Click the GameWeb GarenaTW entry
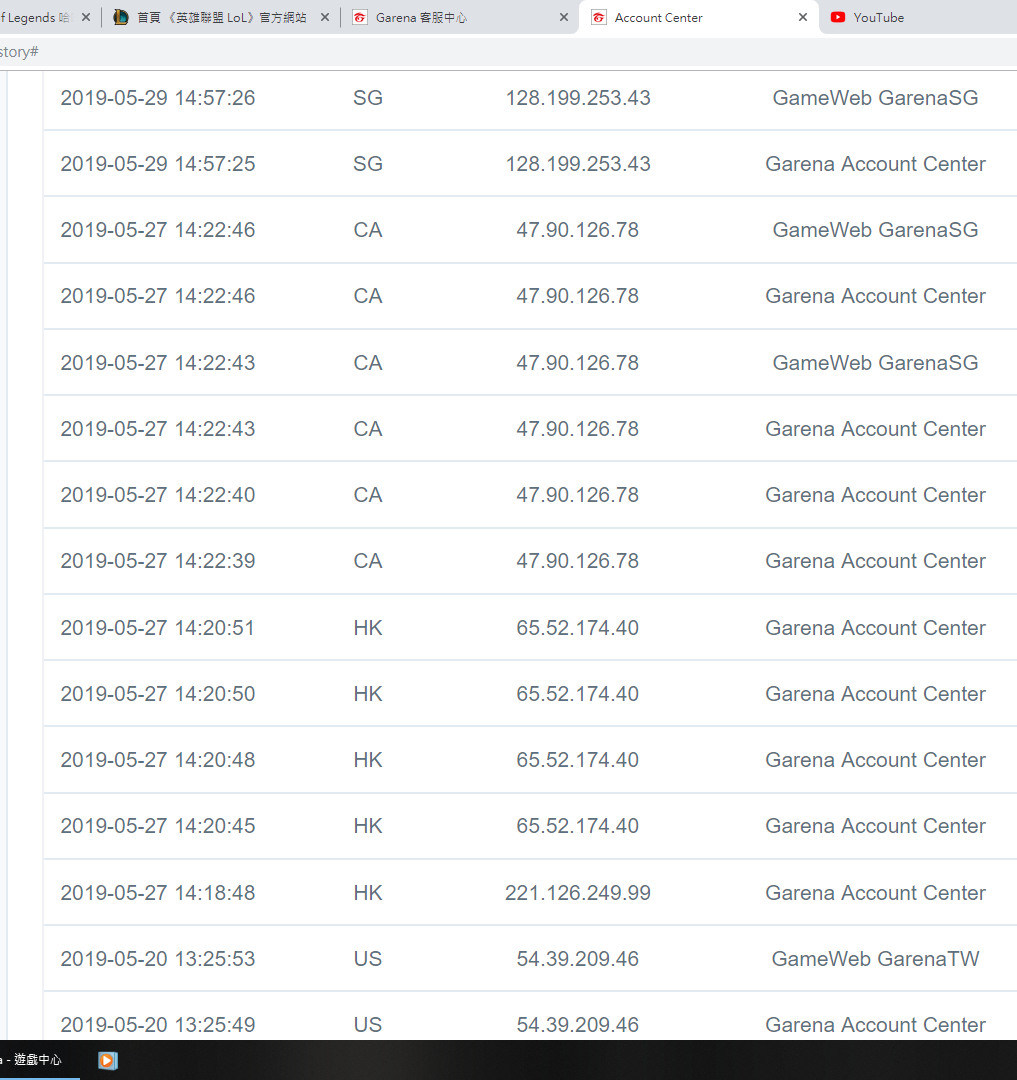Screen dimensions: 1017x1080 pyautogui.click(x=875, y=959)
